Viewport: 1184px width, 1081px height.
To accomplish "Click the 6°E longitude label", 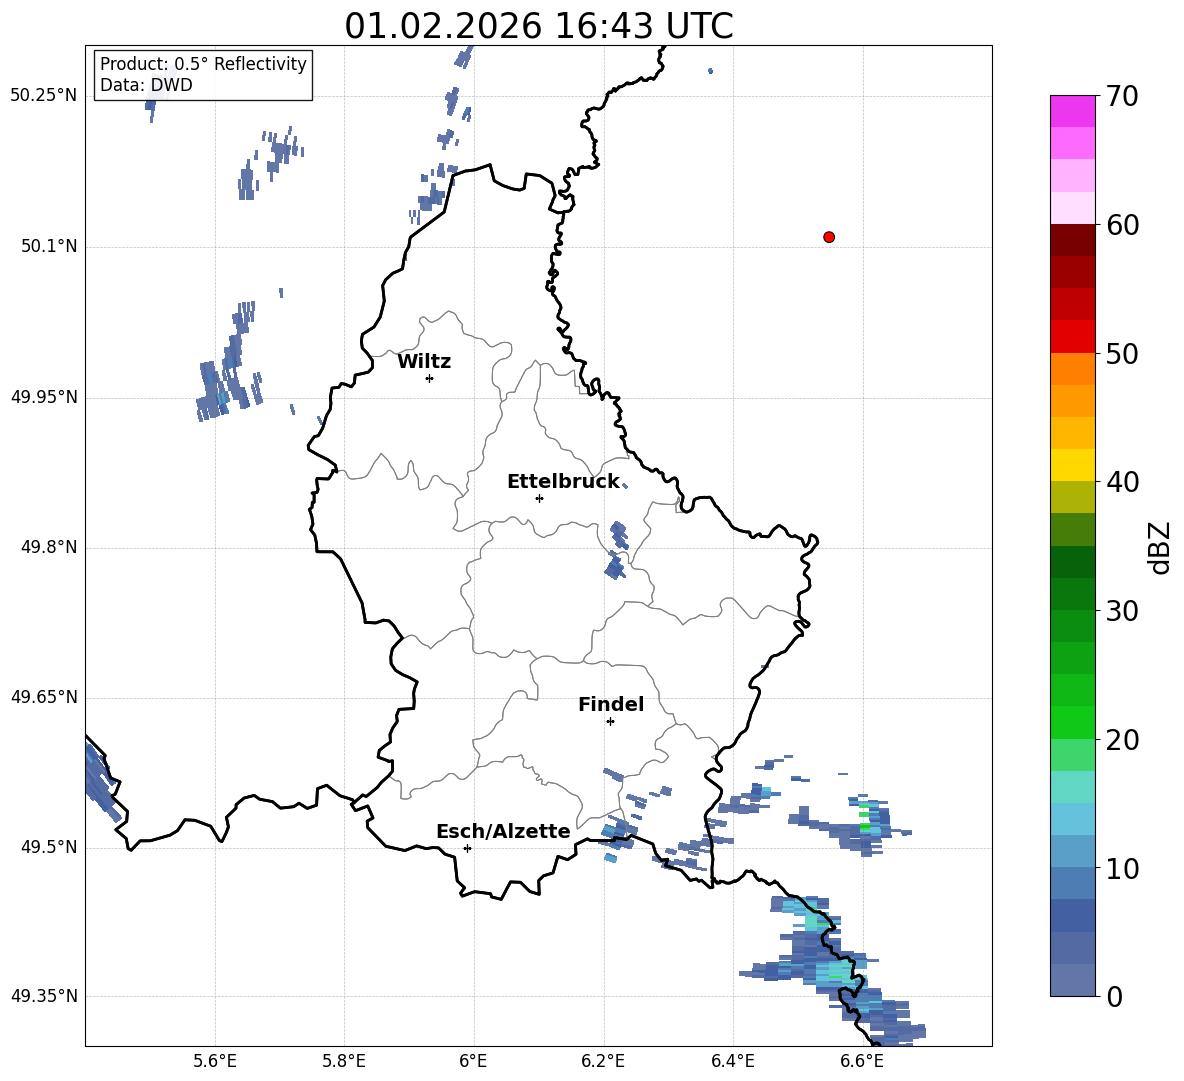I will 473,1061.
